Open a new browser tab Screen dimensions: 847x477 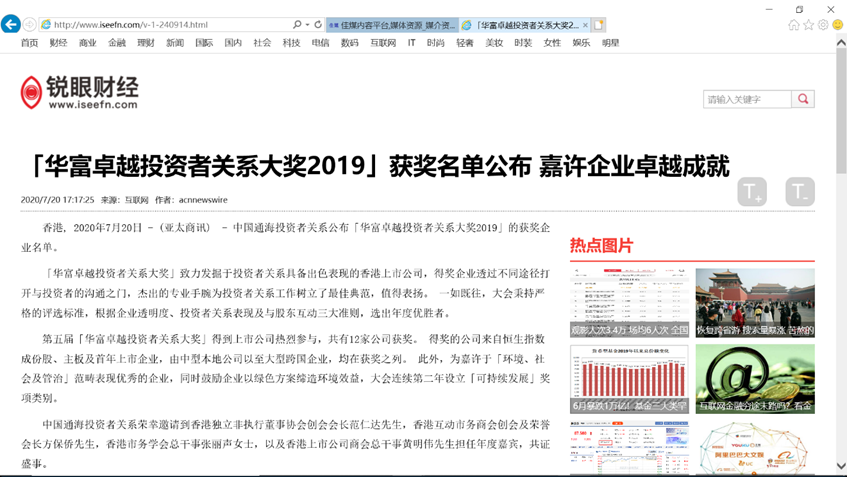[x=599, y=25]
